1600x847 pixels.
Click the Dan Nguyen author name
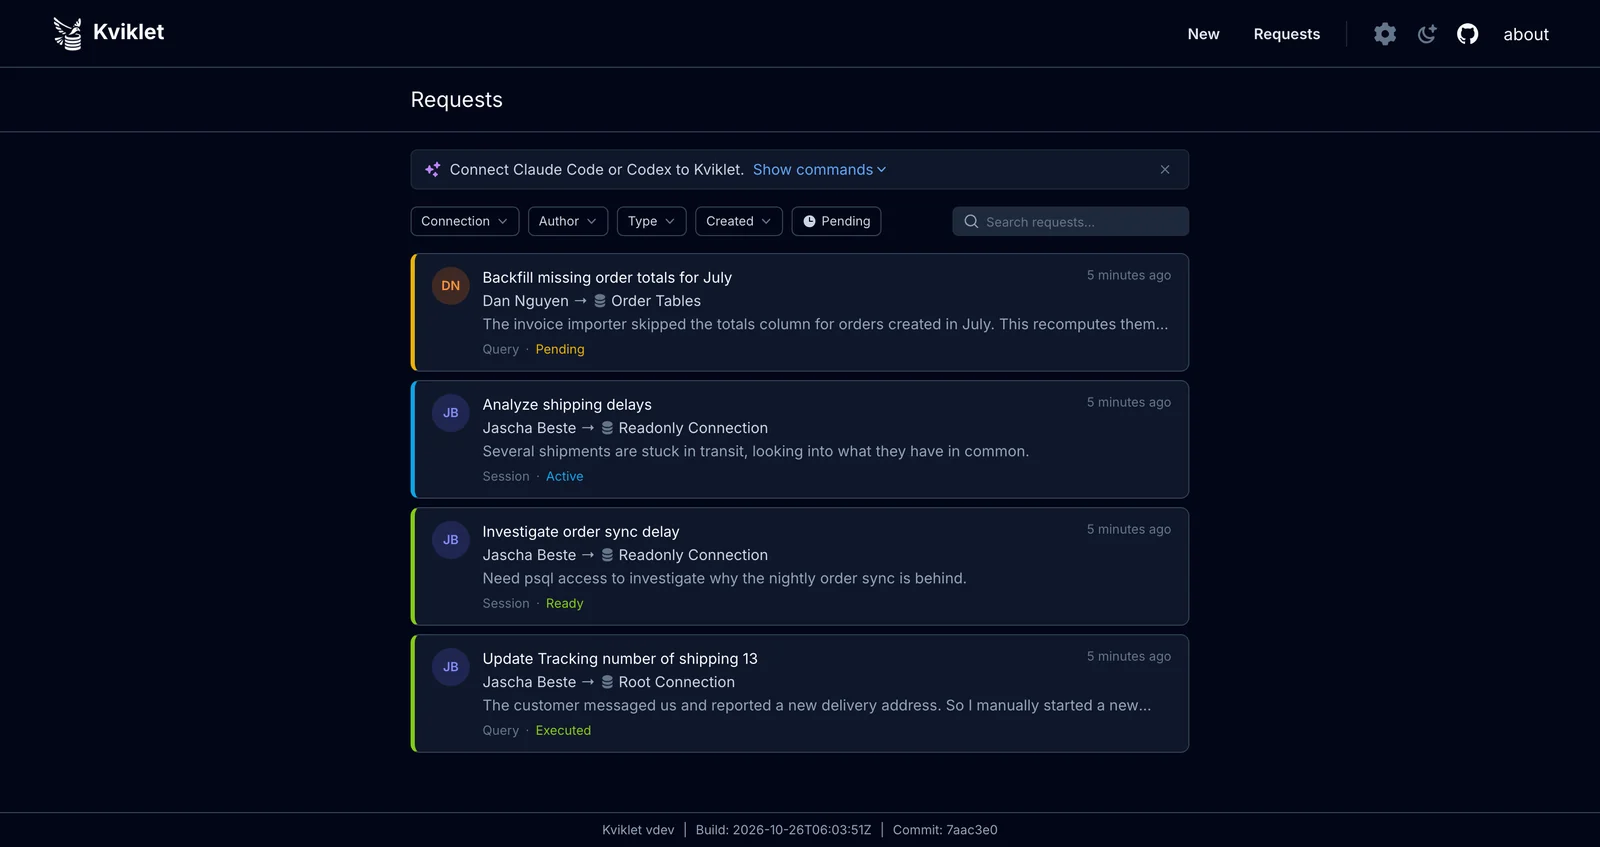coord(525,301)
